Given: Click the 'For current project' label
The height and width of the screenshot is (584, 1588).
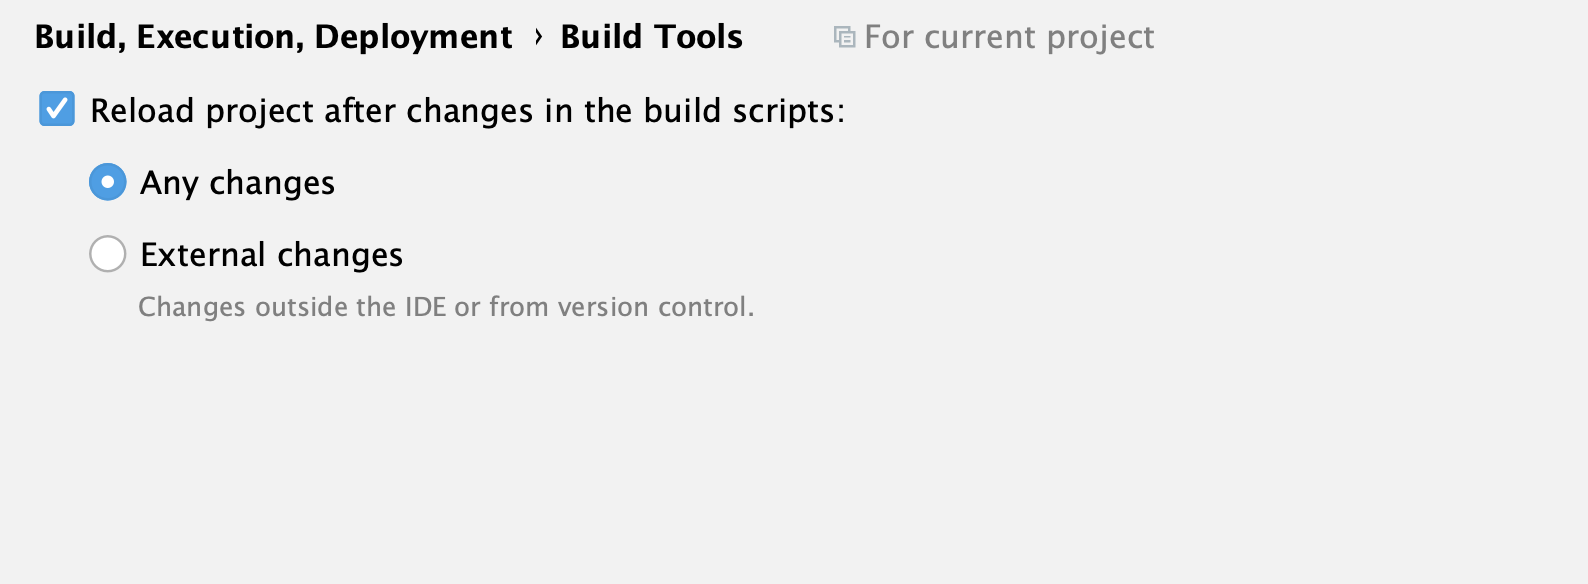Looking at the screenshot, I should [1009, 38].
